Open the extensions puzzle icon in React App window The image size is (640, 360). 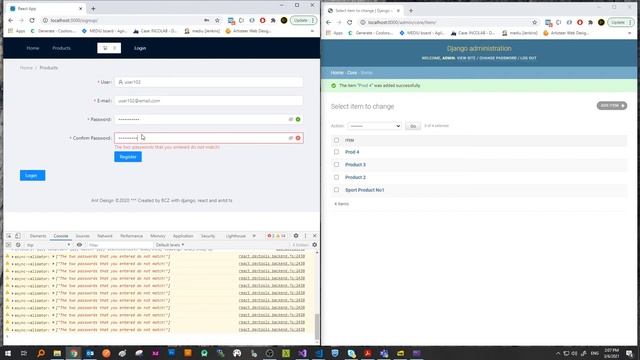coord(273,20)
